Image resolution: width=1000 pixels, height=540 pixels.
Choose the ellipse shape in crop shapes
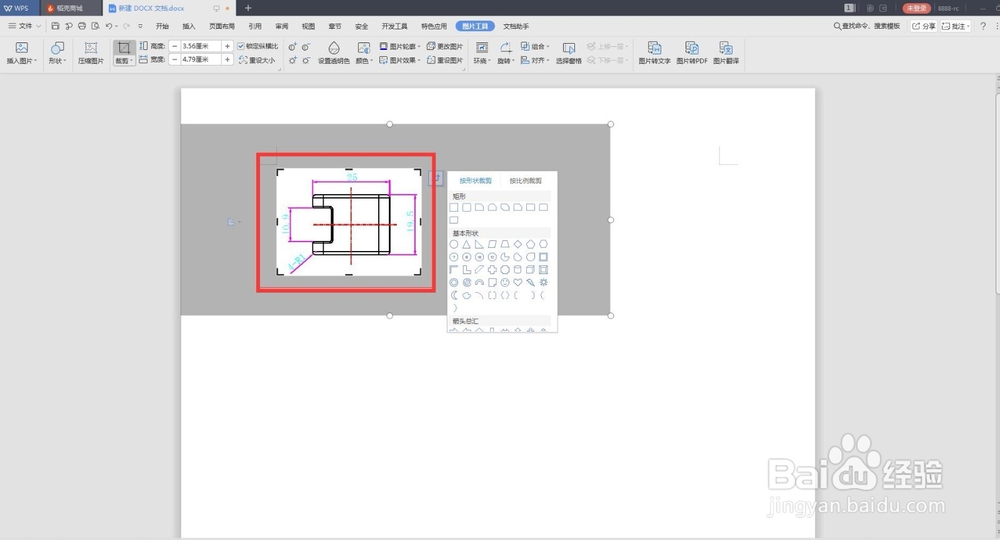(454, 244)
